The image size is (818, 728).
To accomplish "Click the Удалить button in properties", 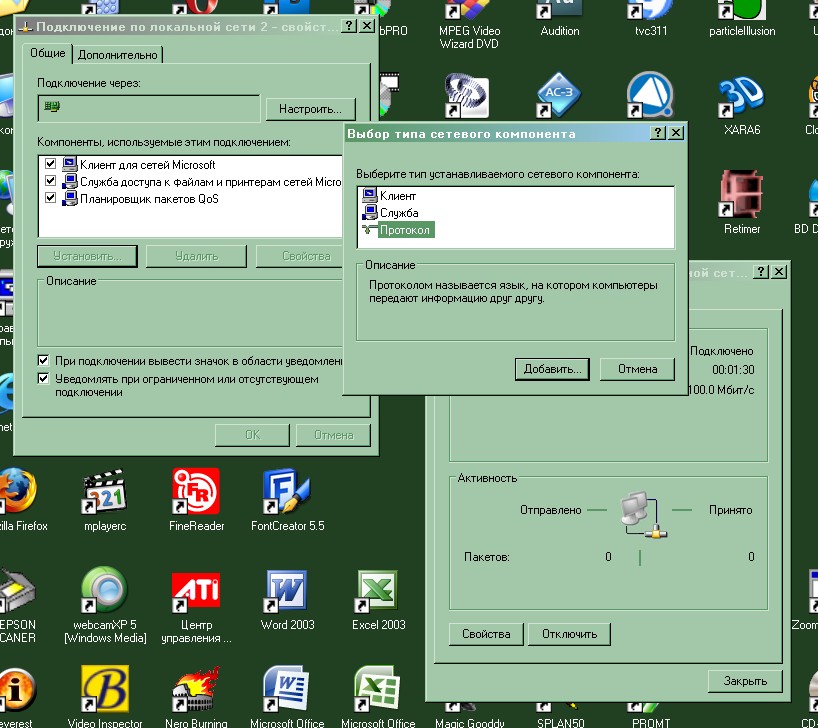I will tap(196, 256).
